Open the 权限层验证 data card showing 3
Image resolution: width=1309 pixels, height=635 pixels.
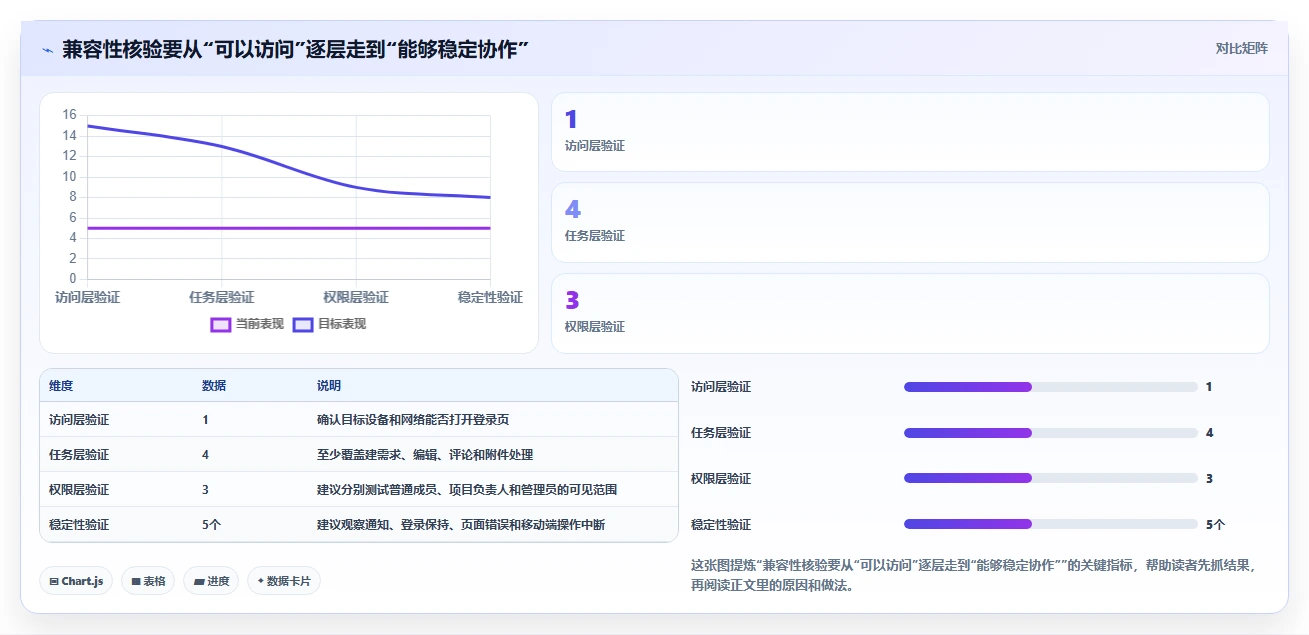coord(910,313)
